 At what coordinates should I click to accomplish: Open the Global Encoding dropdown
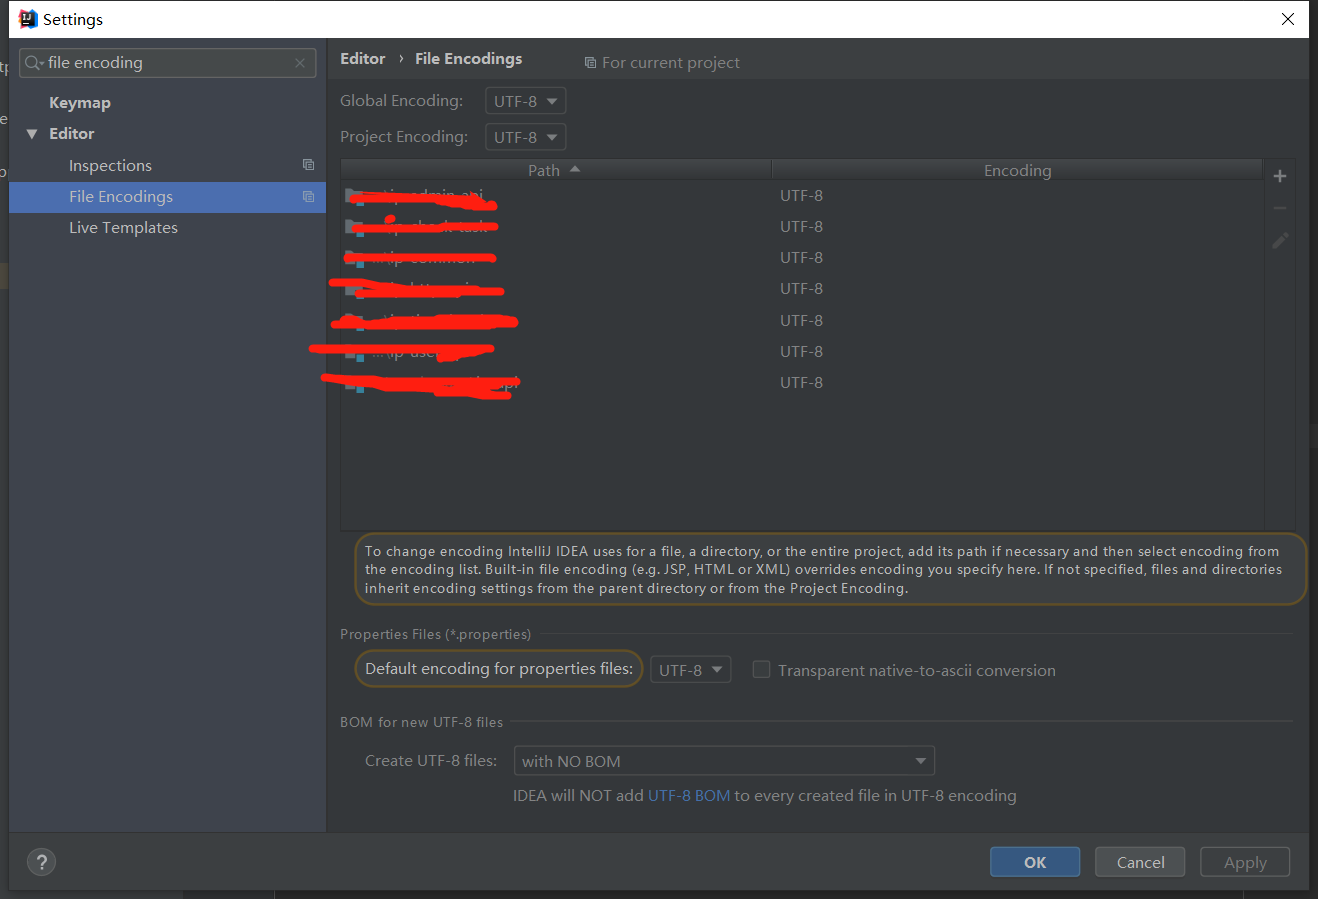[525, 100]
